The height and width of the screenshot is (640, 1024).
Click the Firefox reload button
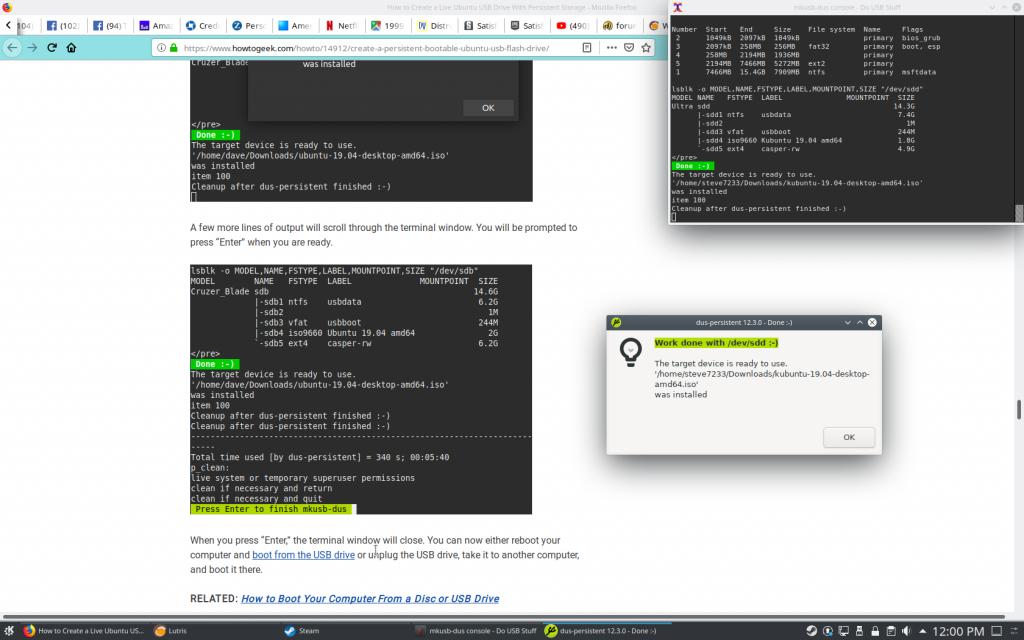pos(53,48)
